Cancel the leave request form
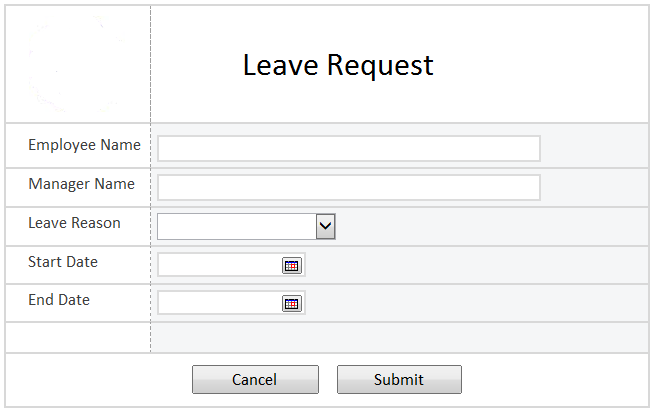 click(255, 379)
